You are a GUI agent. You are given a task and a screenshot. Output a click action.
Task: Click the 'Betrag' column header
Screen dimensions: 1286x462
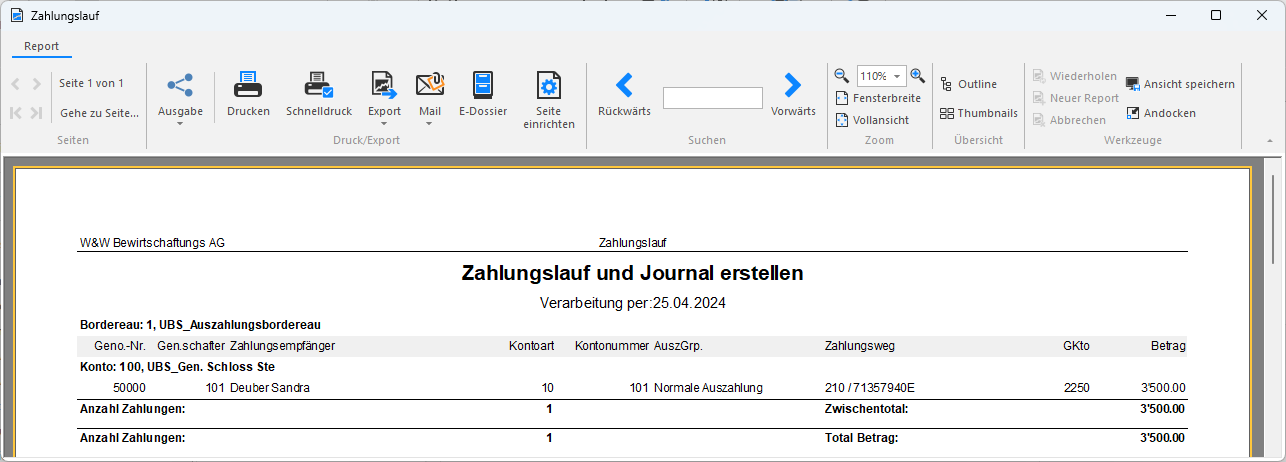pos(1168,346)
